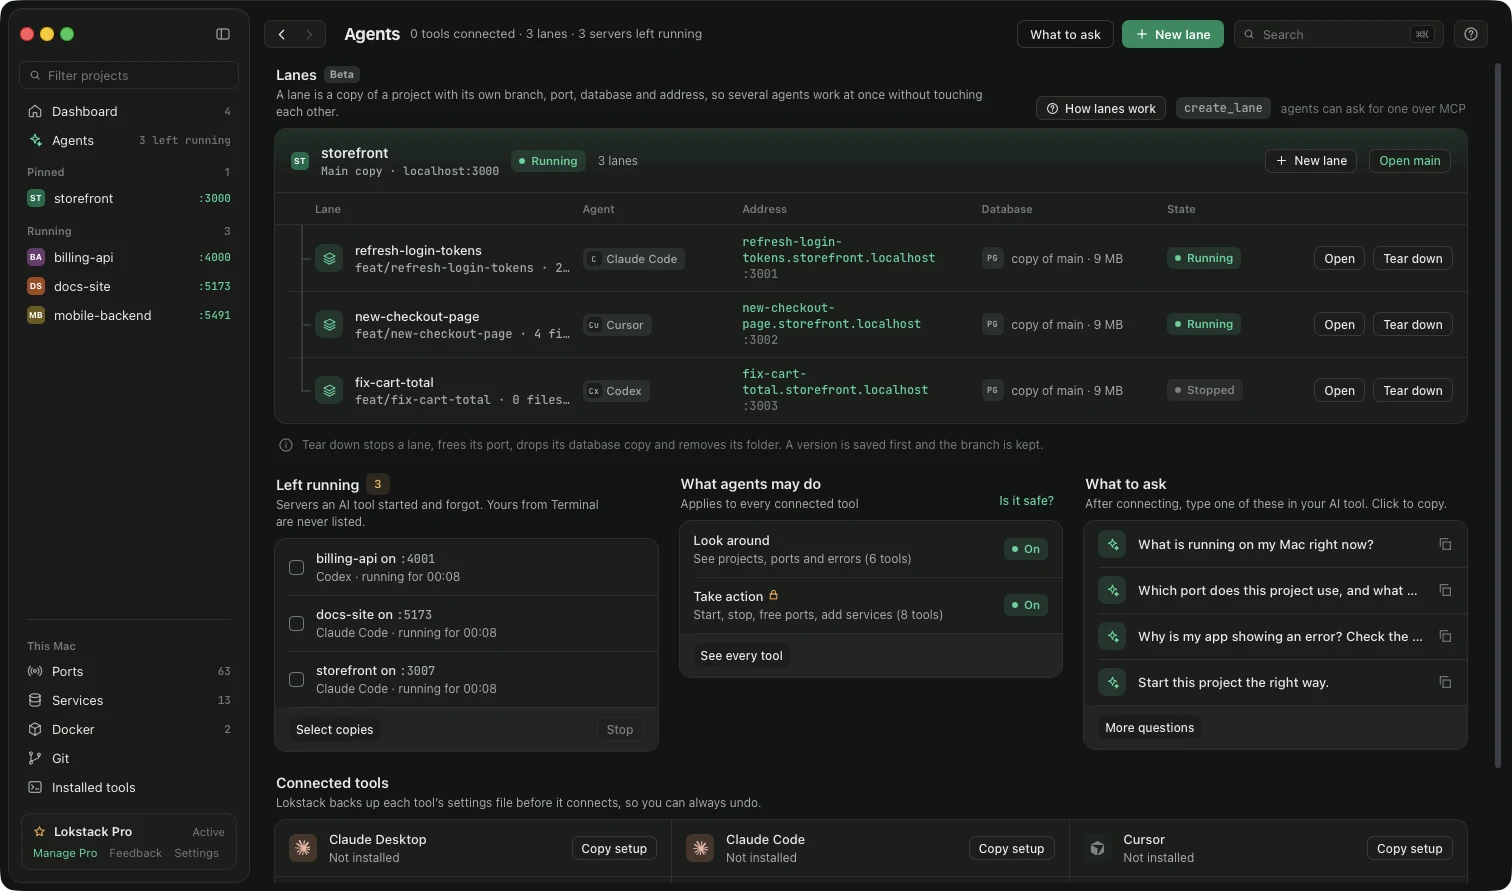Open the new-checkout-page lane
The image size is (1512, 891).
click(x=1339, y=324)
